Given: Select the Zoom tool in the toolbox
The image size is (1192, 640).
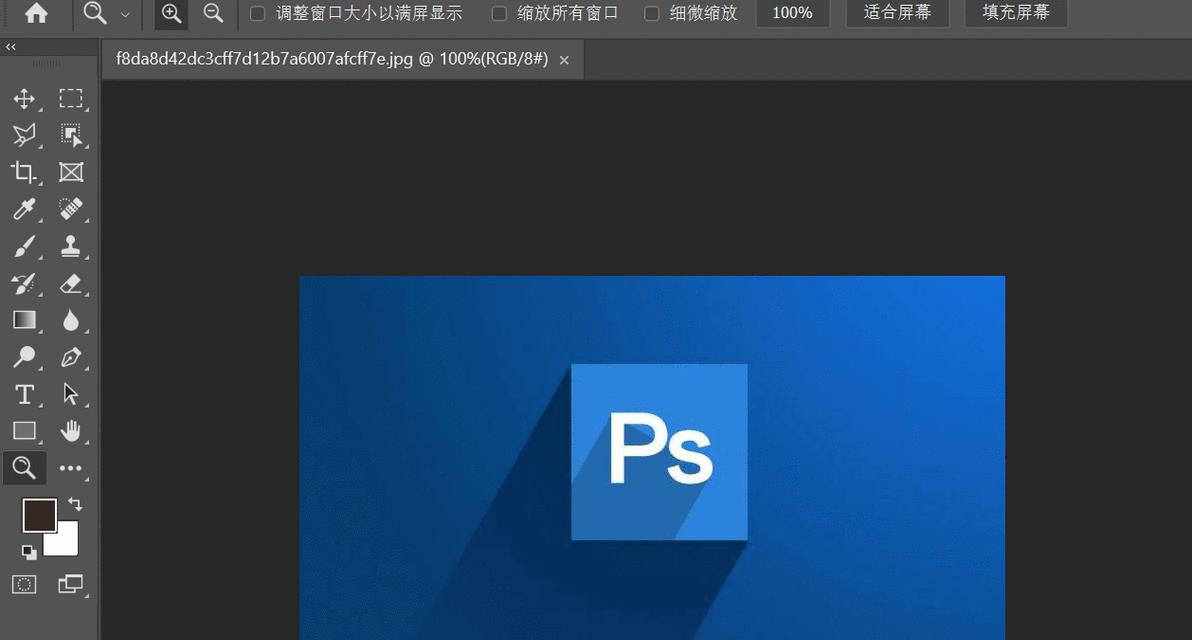Looking at the screenshot, I should click(24, 467).
